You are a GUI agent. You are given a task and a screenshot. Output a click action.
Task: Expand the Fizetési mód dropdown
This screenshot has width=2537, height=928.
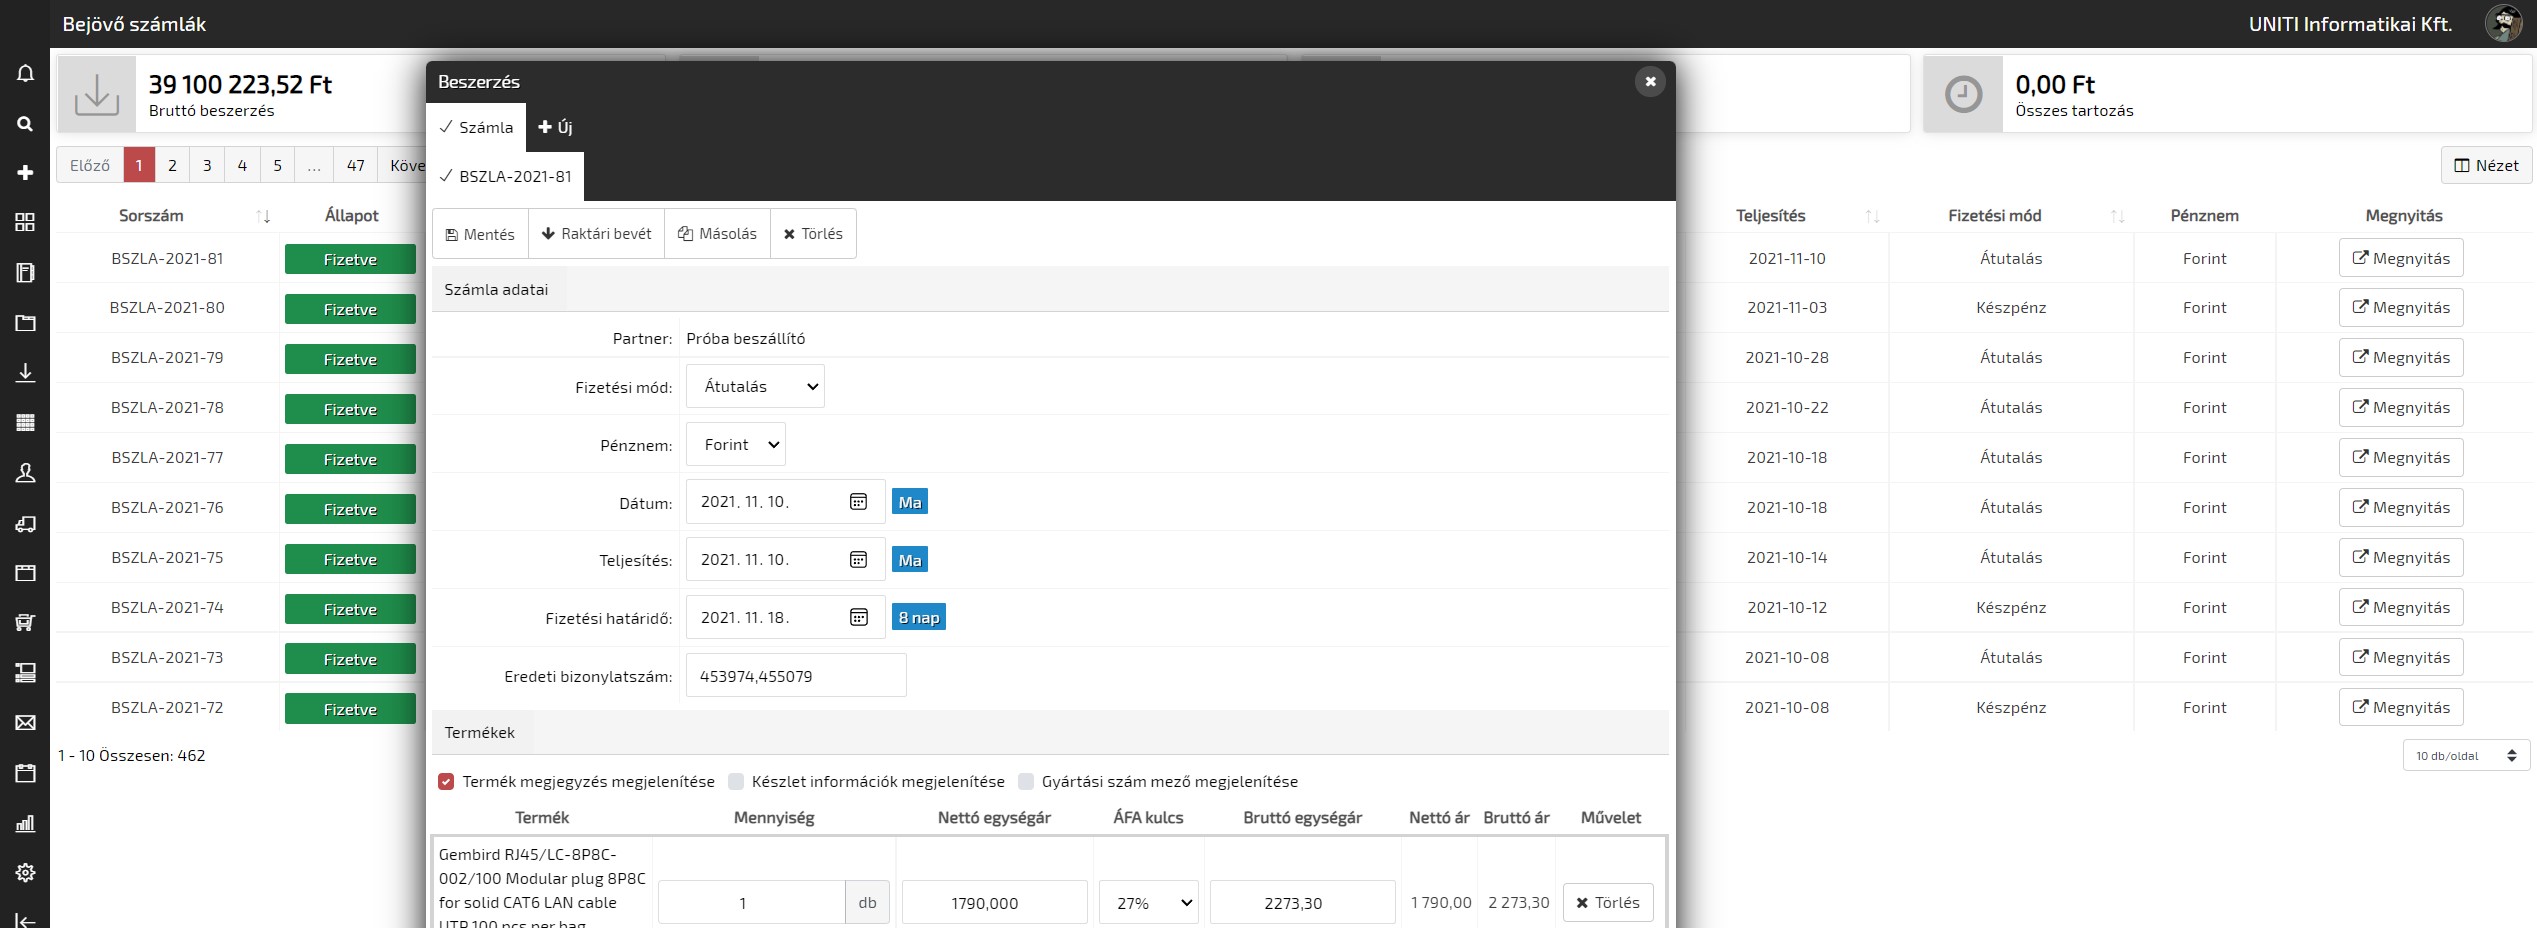coord(755,387)
